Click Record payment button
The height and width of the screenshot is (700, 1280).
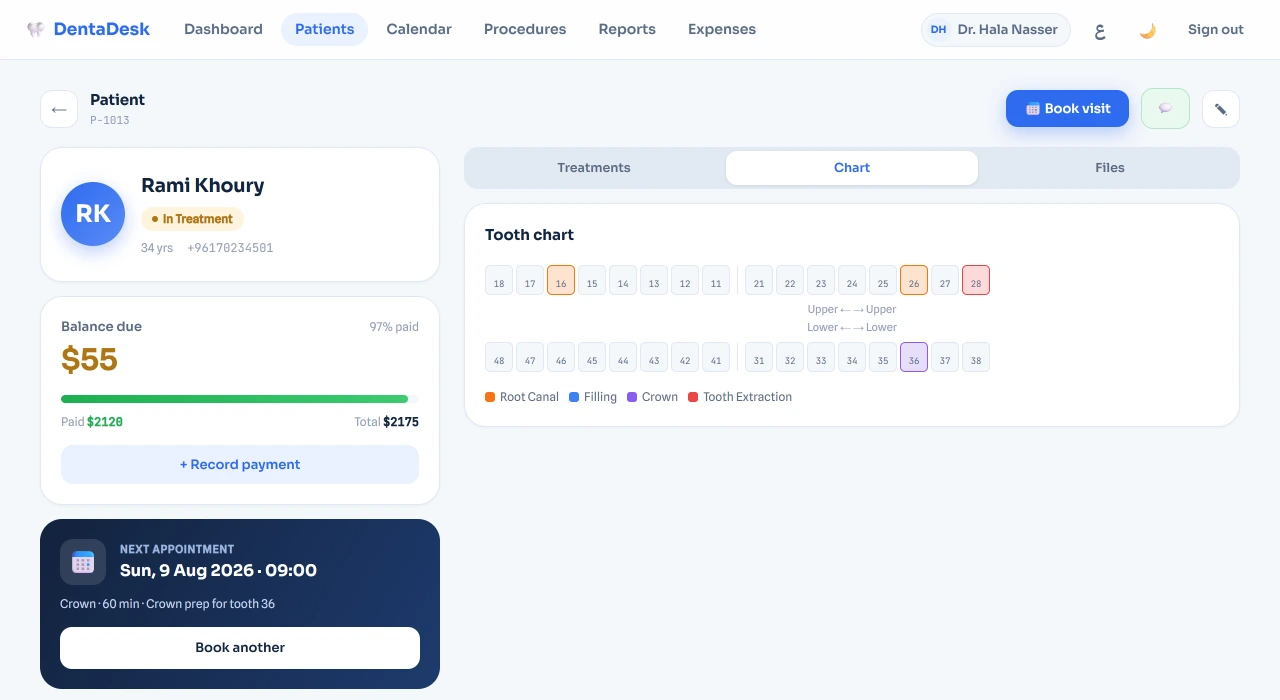(240, 465)
